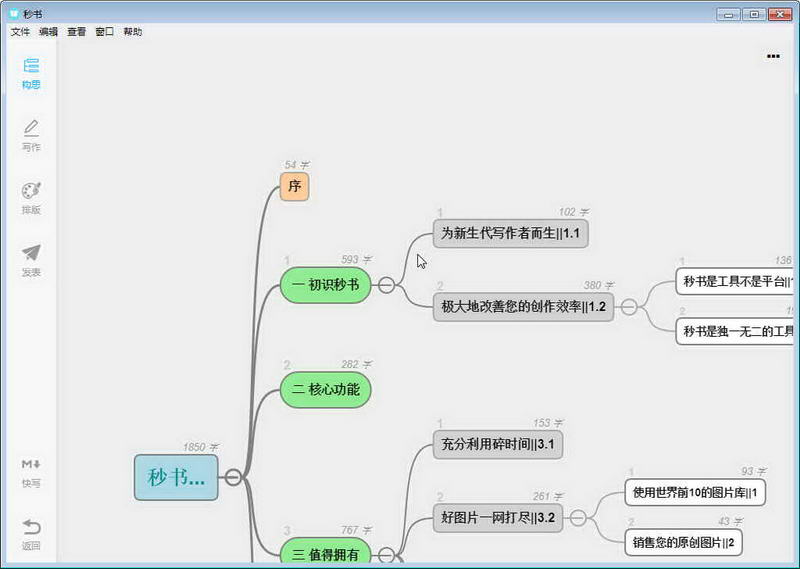Open the three-dot more options menu
Screen dimensions: 800x569
(x=773, y=56)
